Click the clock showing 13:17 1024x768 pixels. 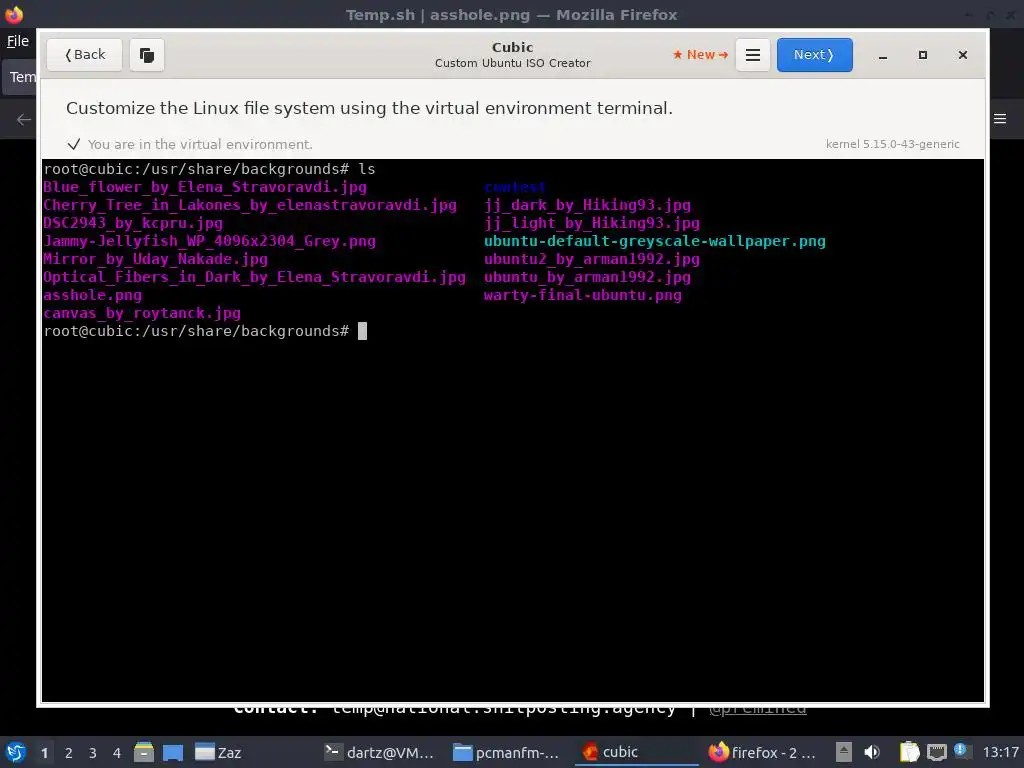1000,752
